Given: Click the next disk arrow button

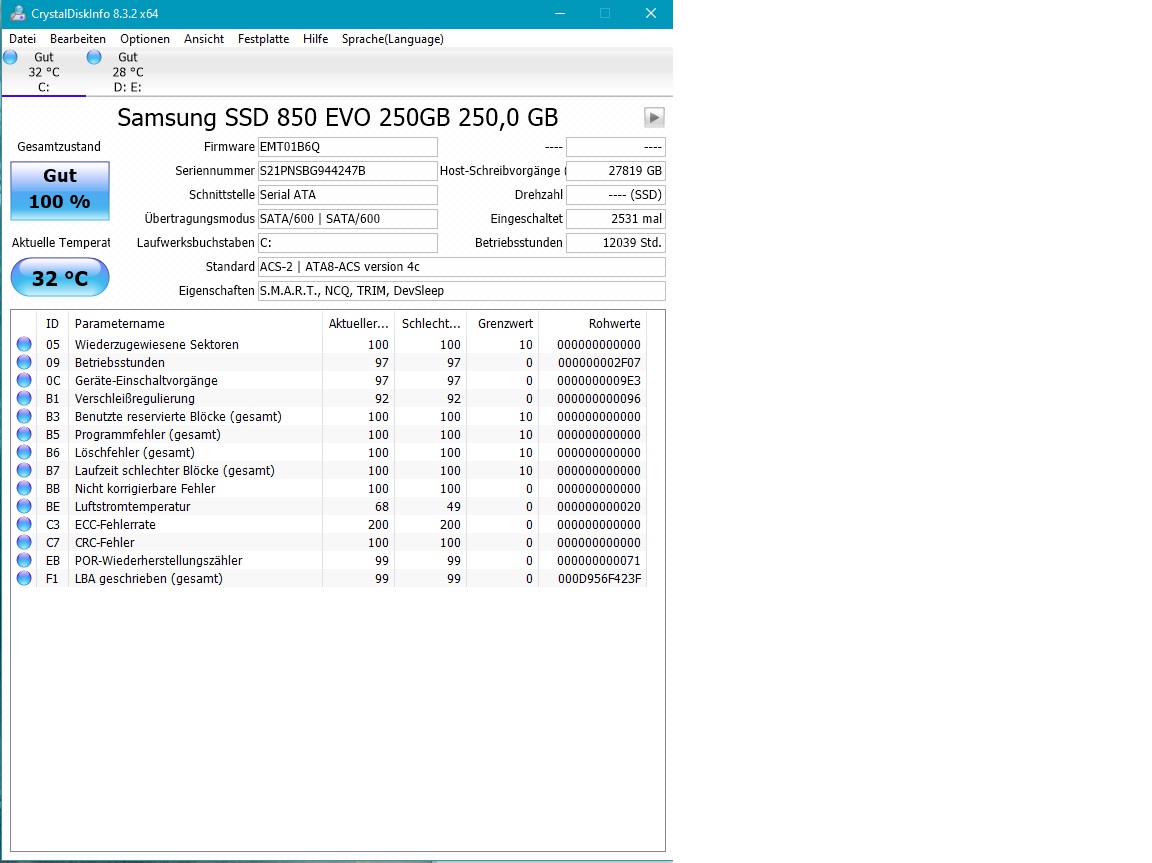Looking at the screenshot, I should (654, 118).
